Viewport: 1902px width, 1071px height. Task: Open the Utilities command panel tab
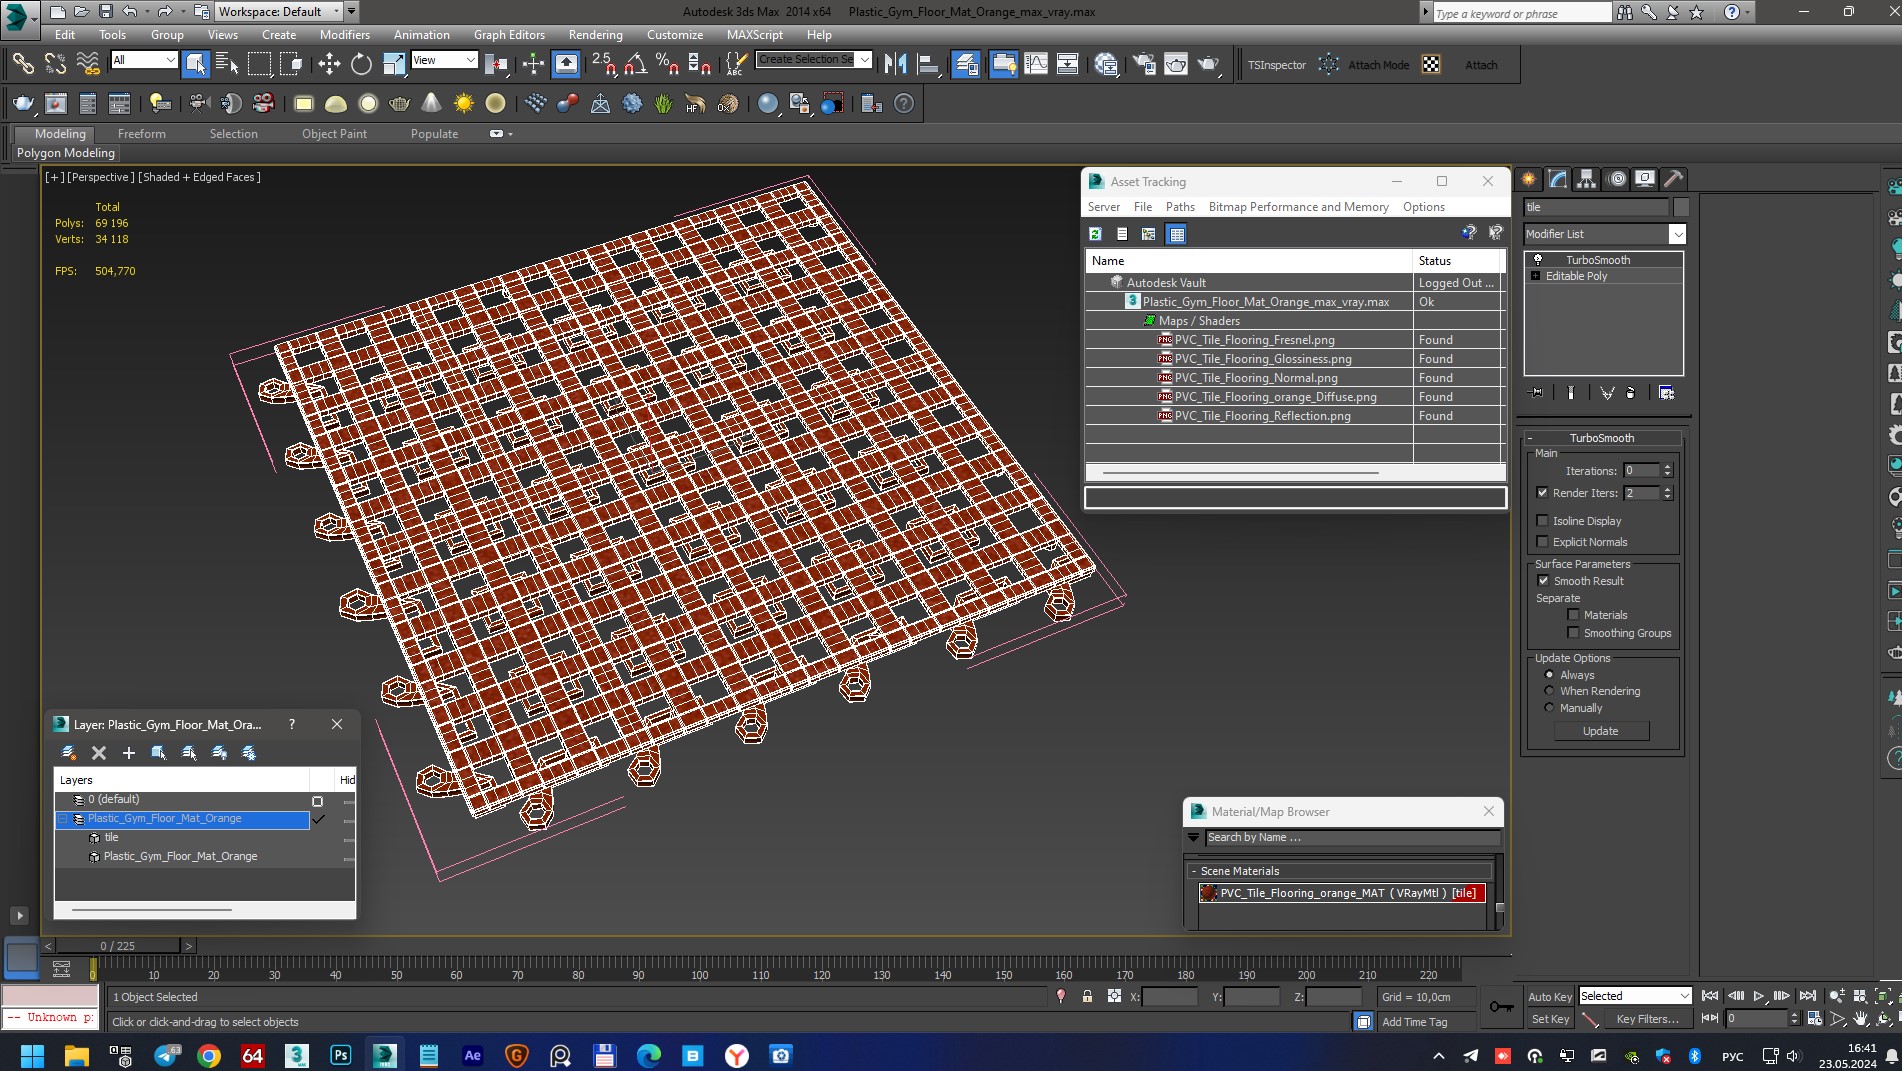tap(1673, 179)
